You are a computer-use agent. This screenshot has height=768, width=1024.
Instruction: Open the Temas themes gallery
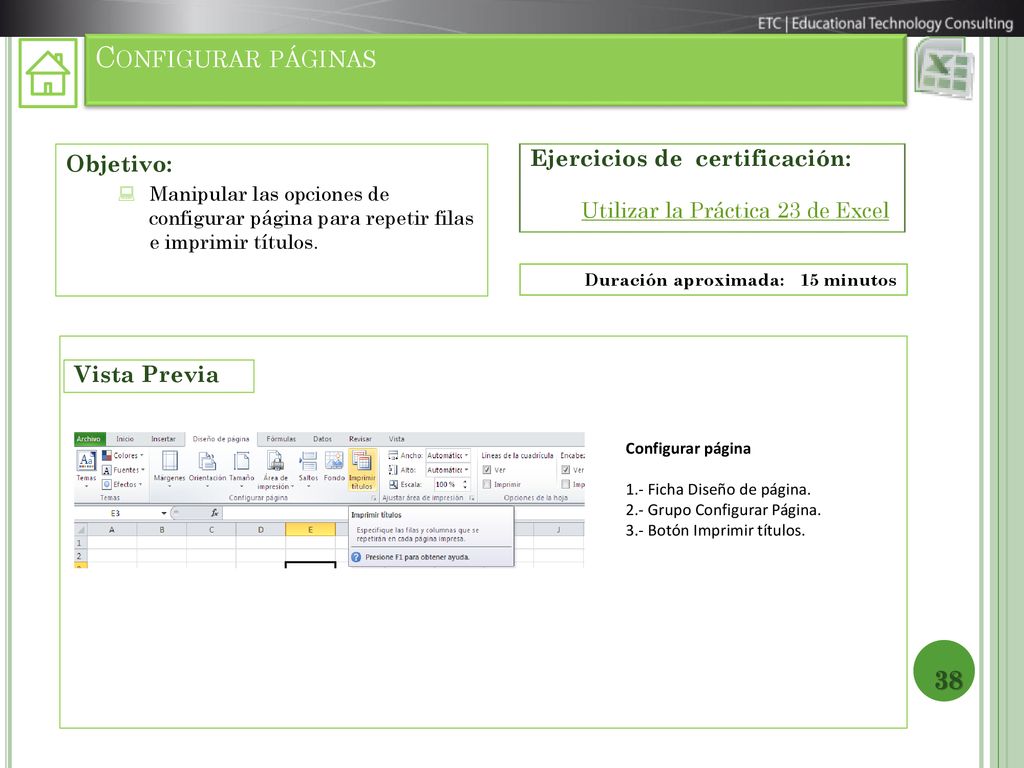[x=86, y=468]
